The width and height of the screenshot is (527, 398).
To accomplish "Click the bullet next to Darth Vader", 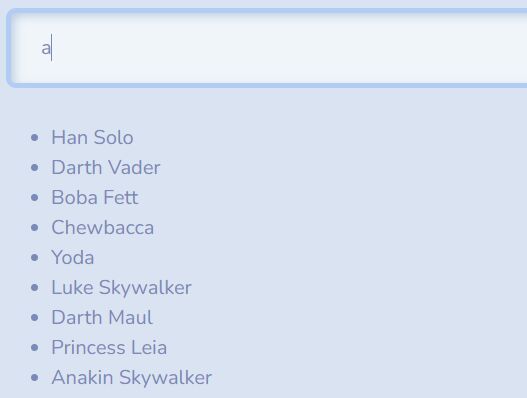I will [34, 167].
